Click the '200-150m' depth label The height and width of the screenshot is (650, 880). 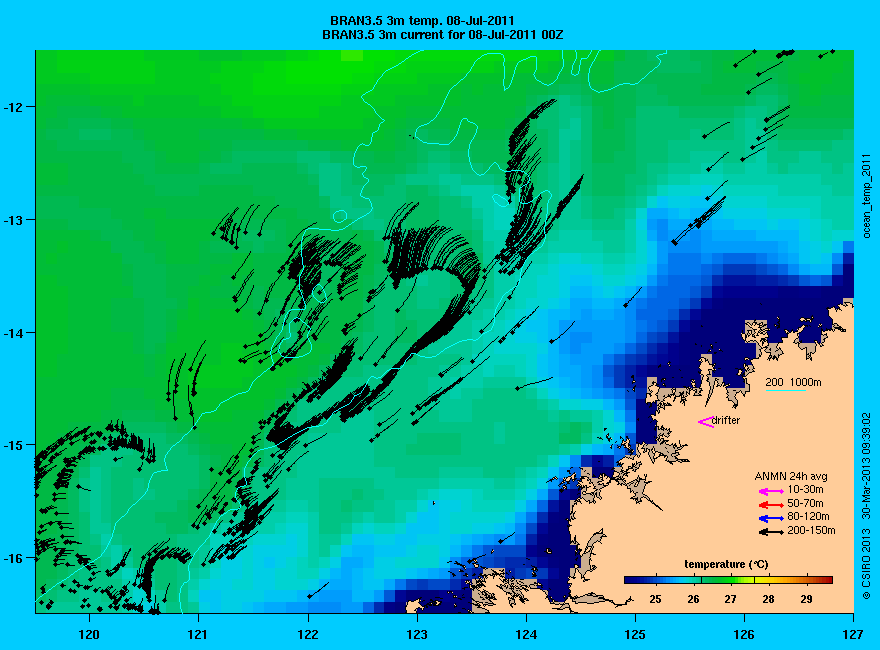pyautogui.click(x=811, y=530)
